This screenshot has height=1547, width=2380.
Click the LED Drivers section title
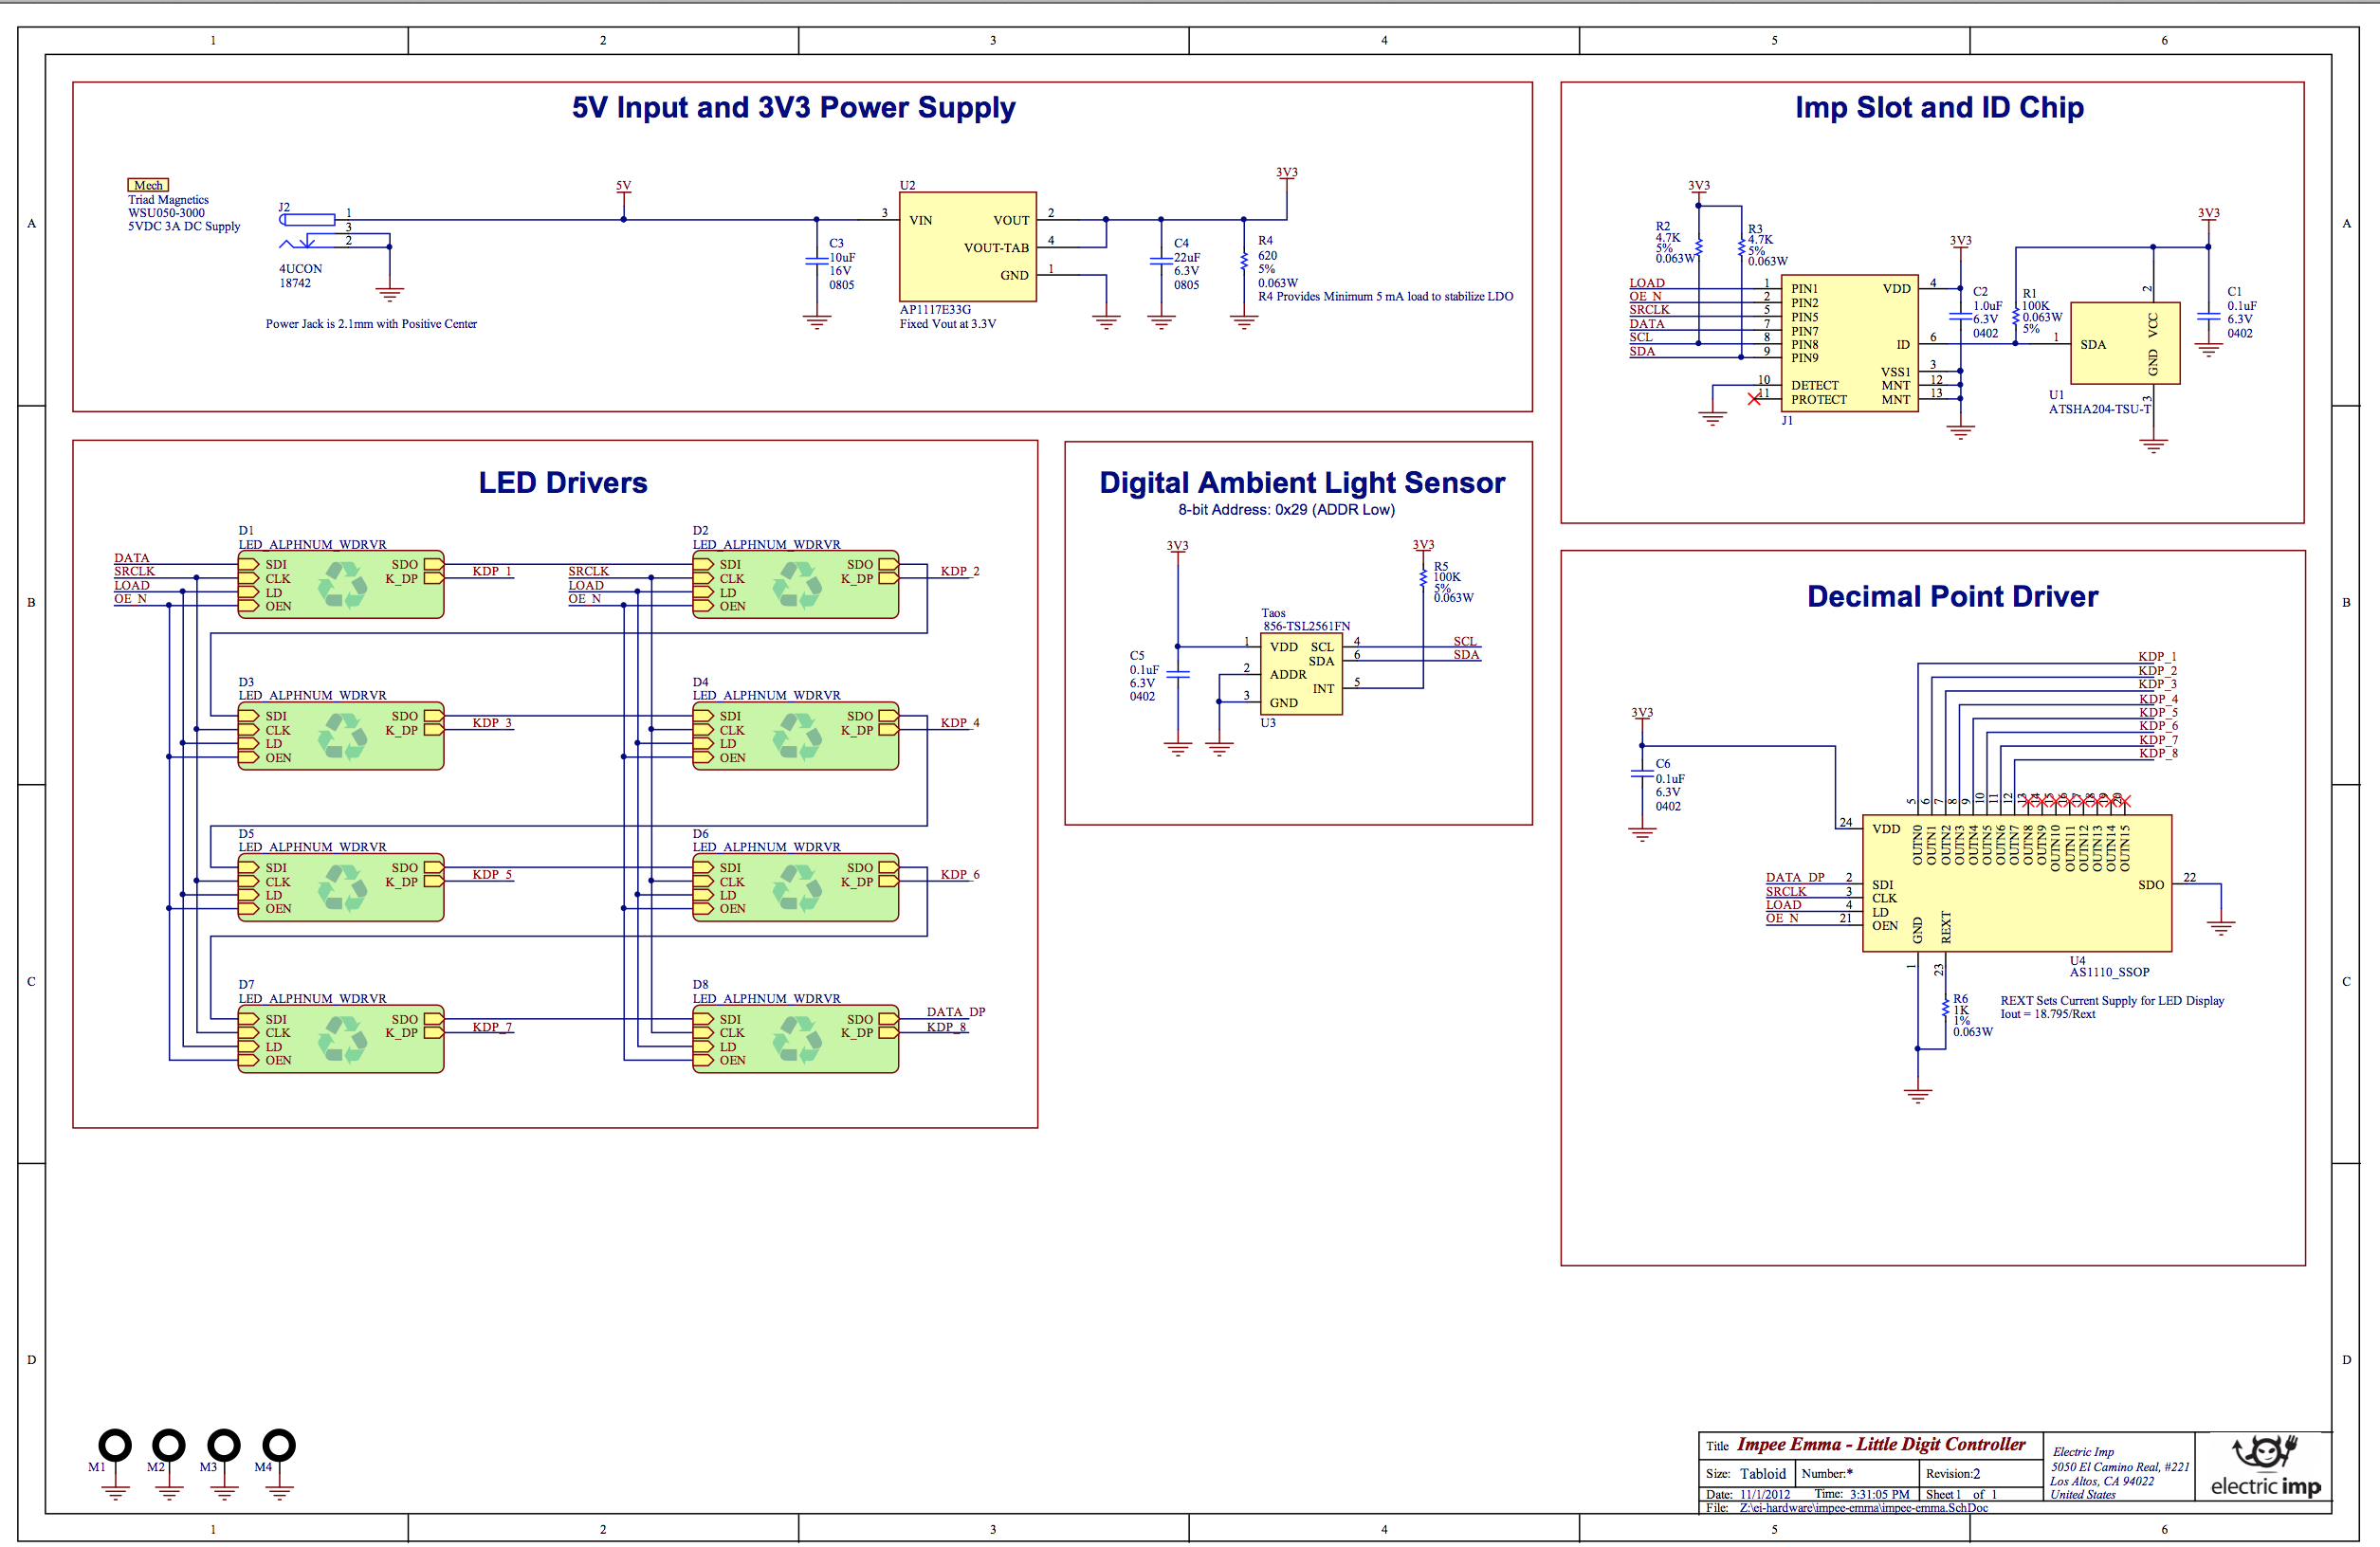pyautogui.click(x=562, y=482)
